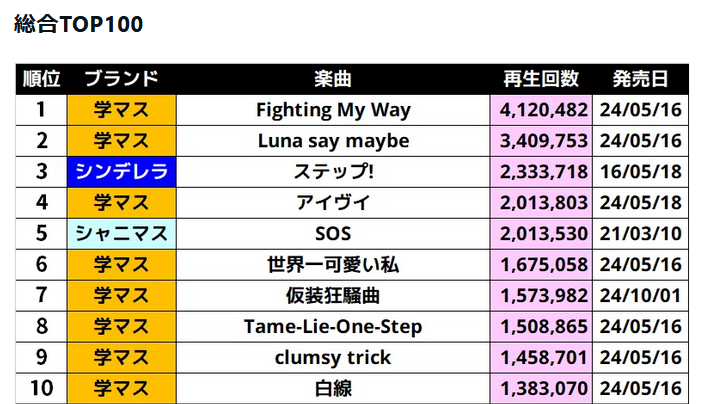The image size is (710, 404).
Task: Select the SOS song title
Action: 333,234
